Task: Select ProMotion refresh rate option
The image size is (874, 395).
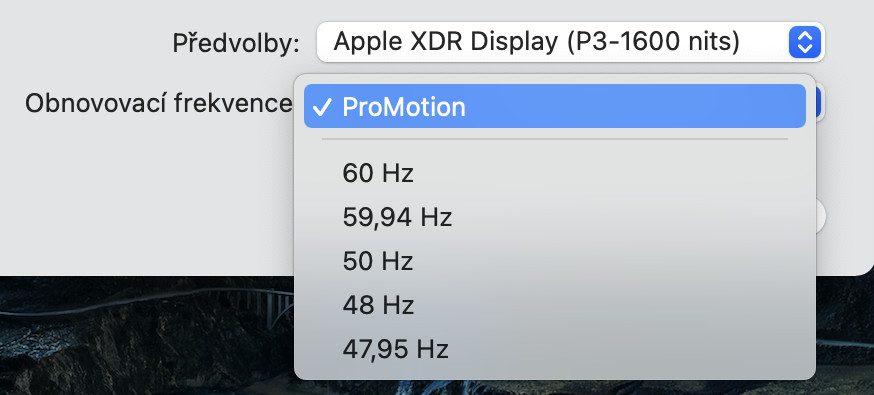Action: 555,106
